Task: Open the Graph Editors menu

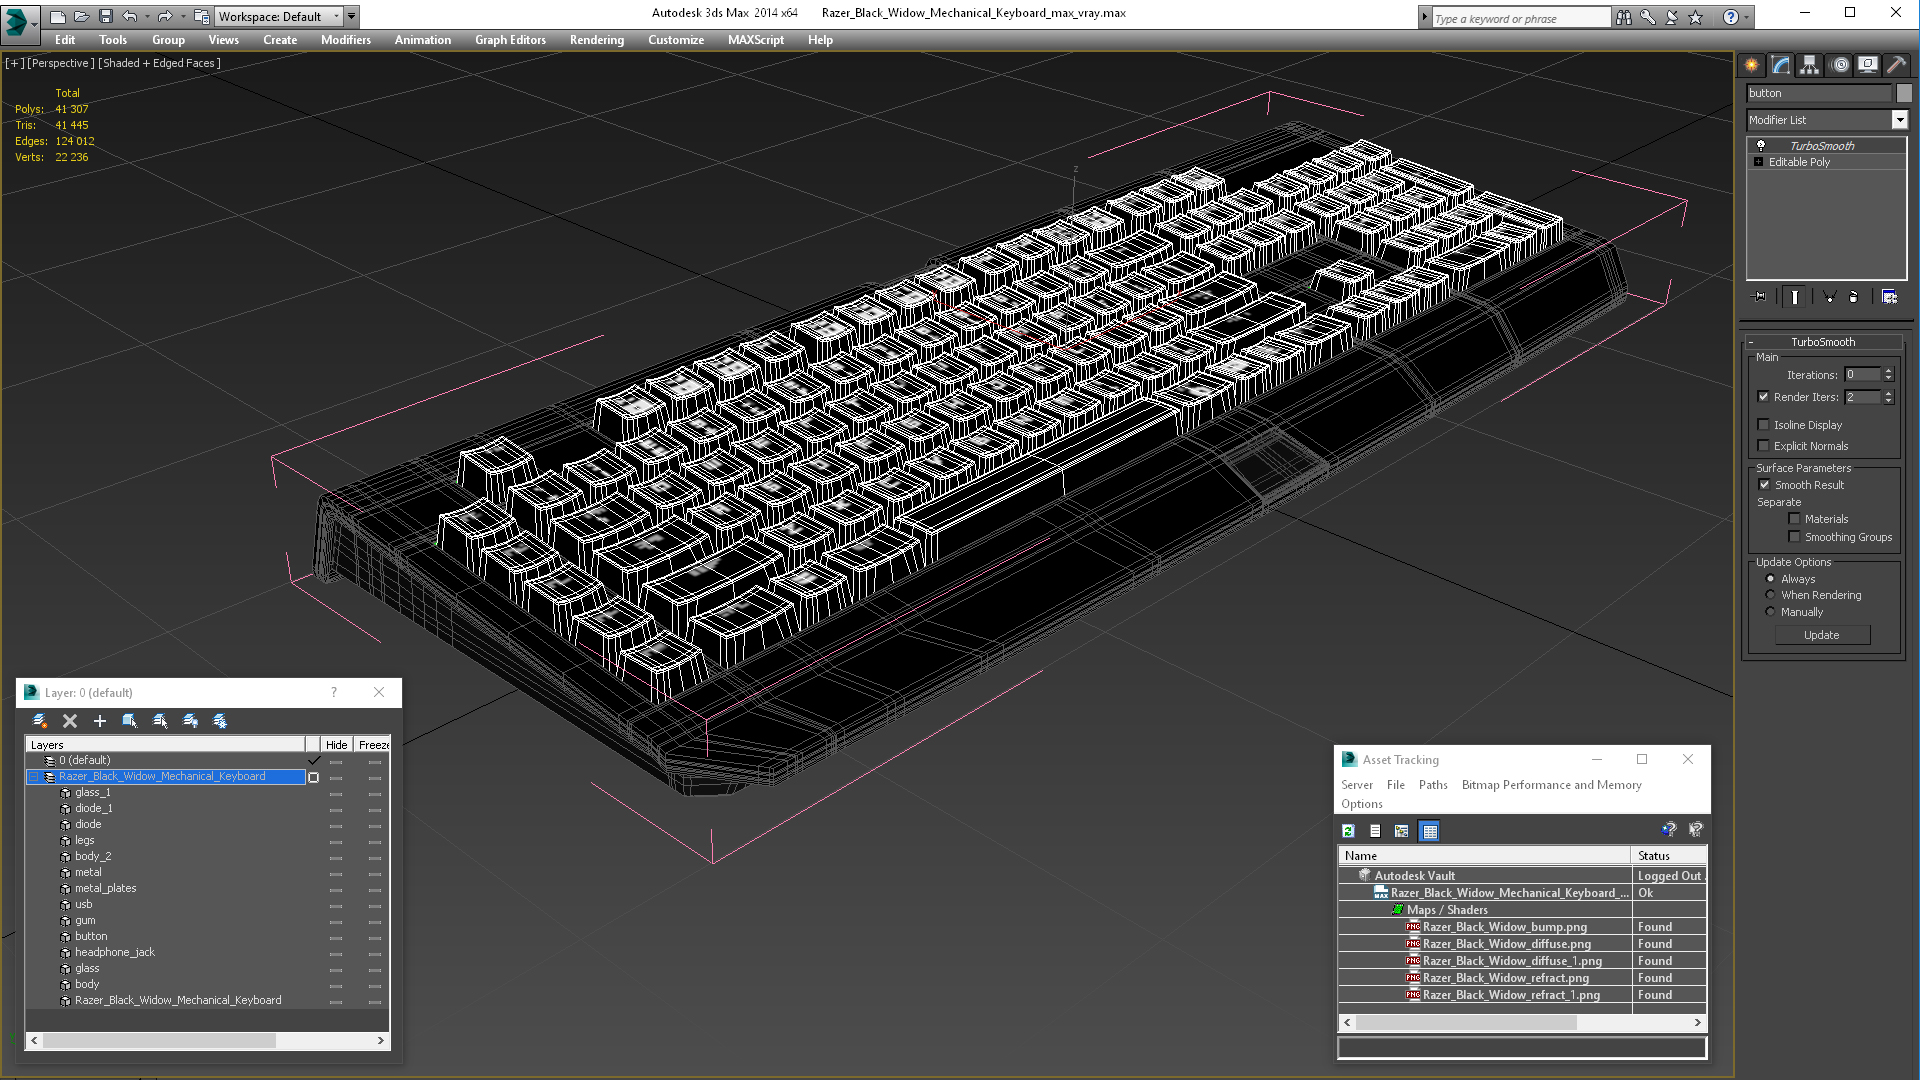Action: pos(510,40)
